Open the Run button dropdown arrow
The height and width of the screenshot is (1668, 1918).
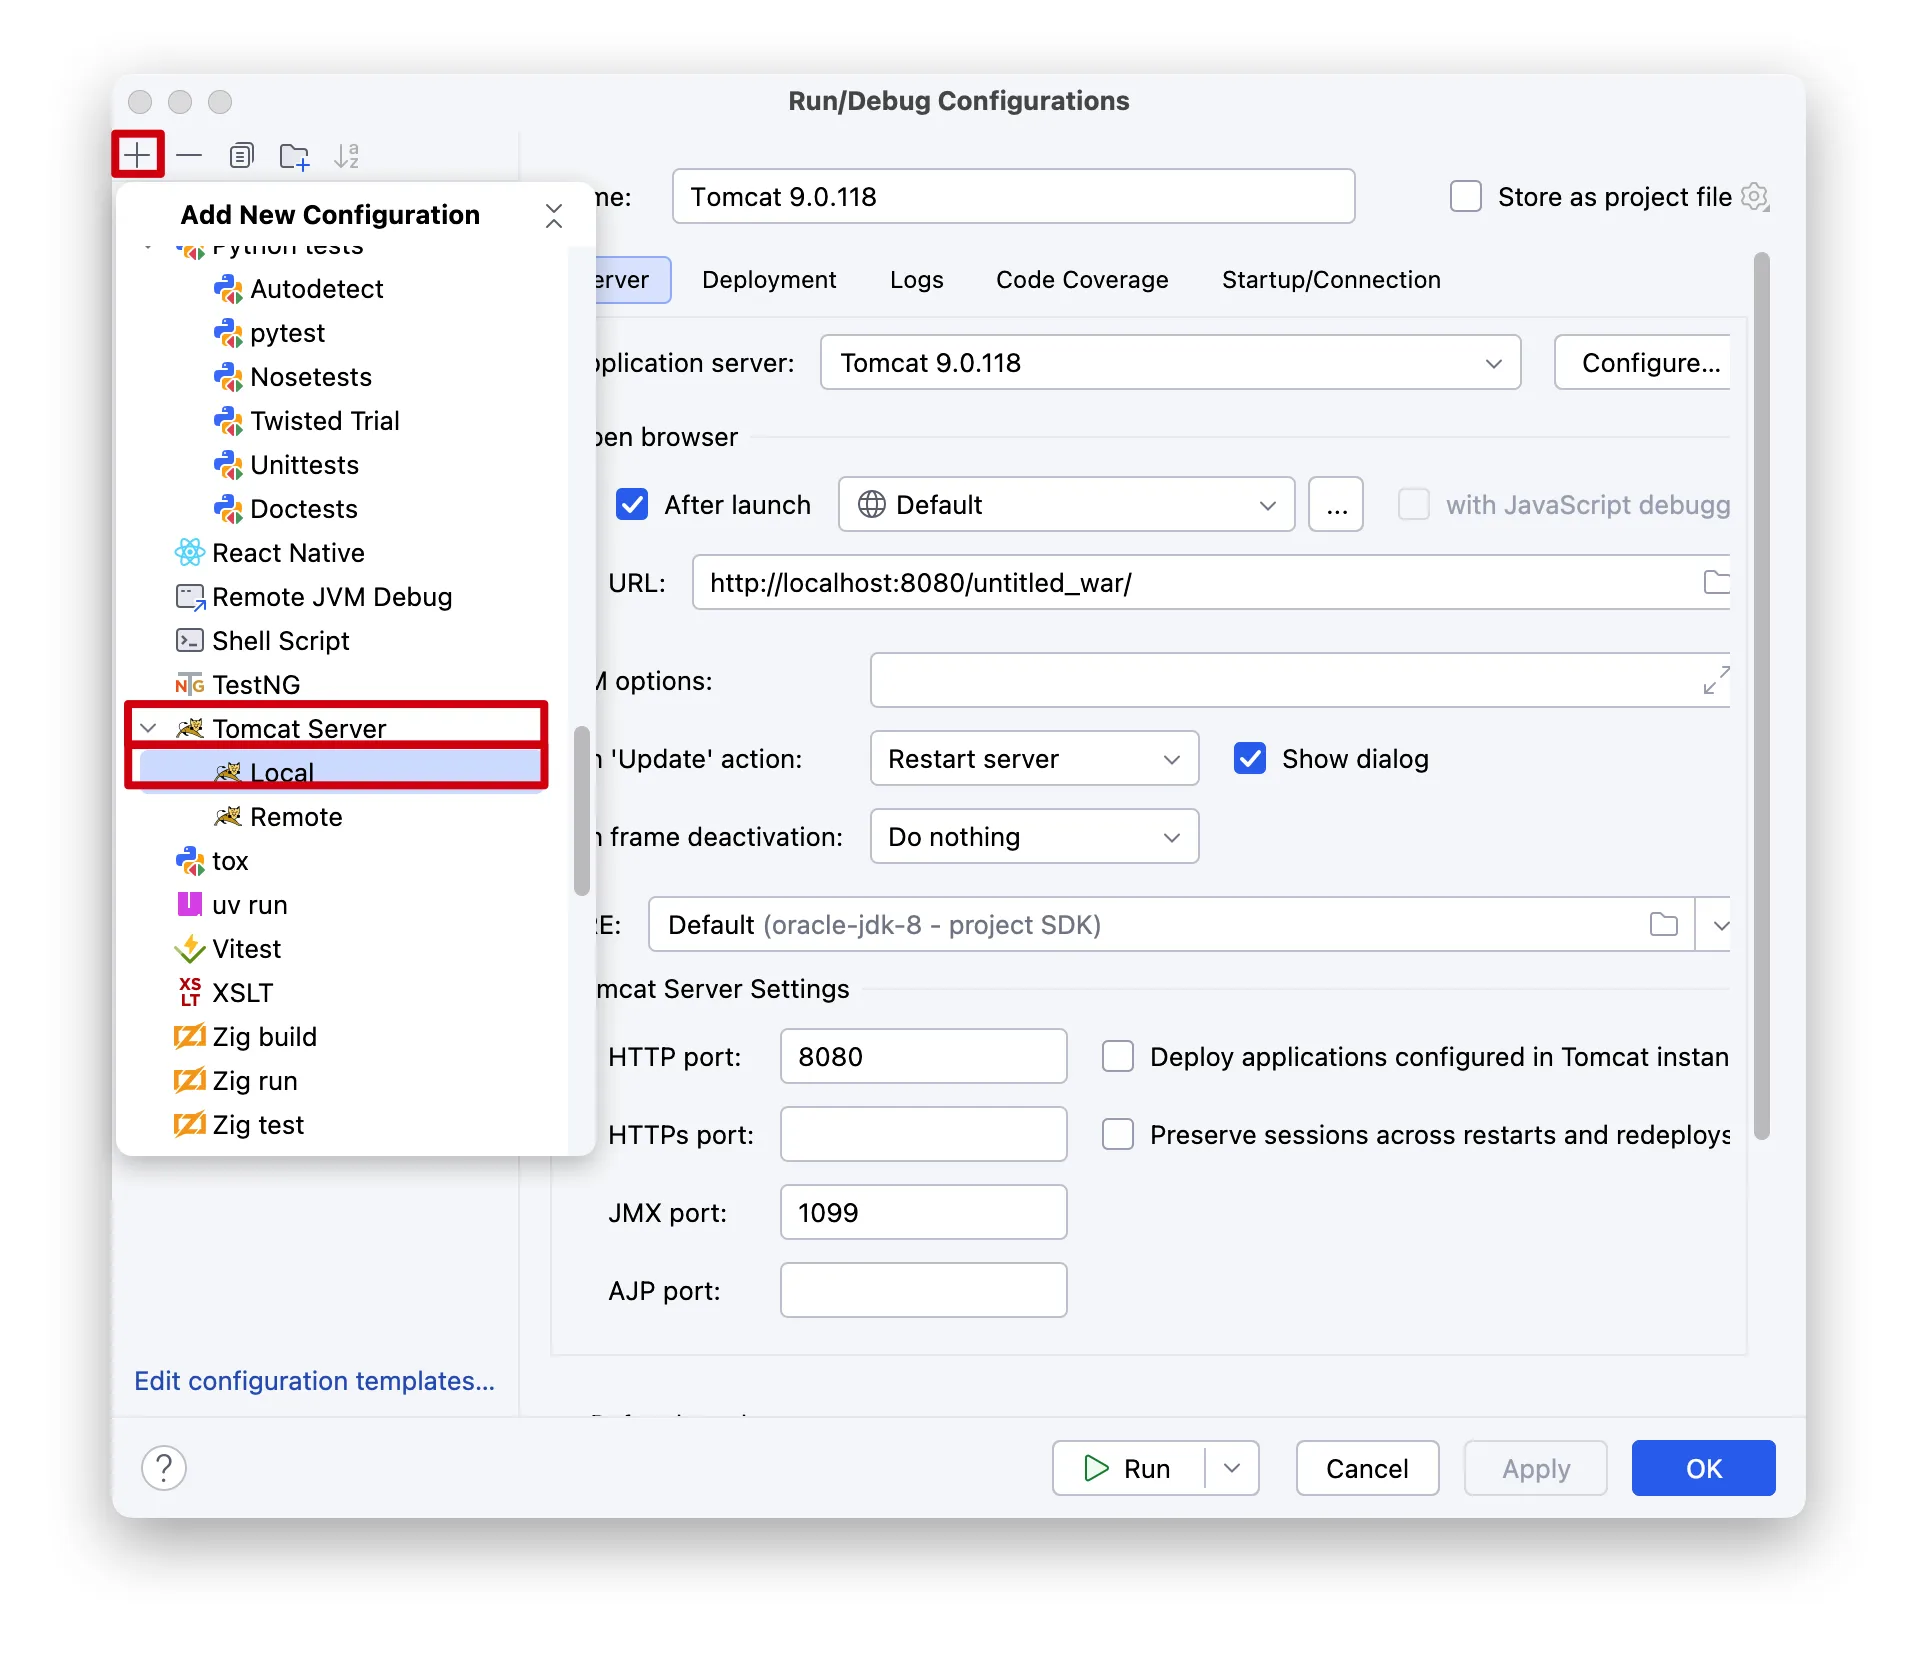(x=1232, y=1468)
